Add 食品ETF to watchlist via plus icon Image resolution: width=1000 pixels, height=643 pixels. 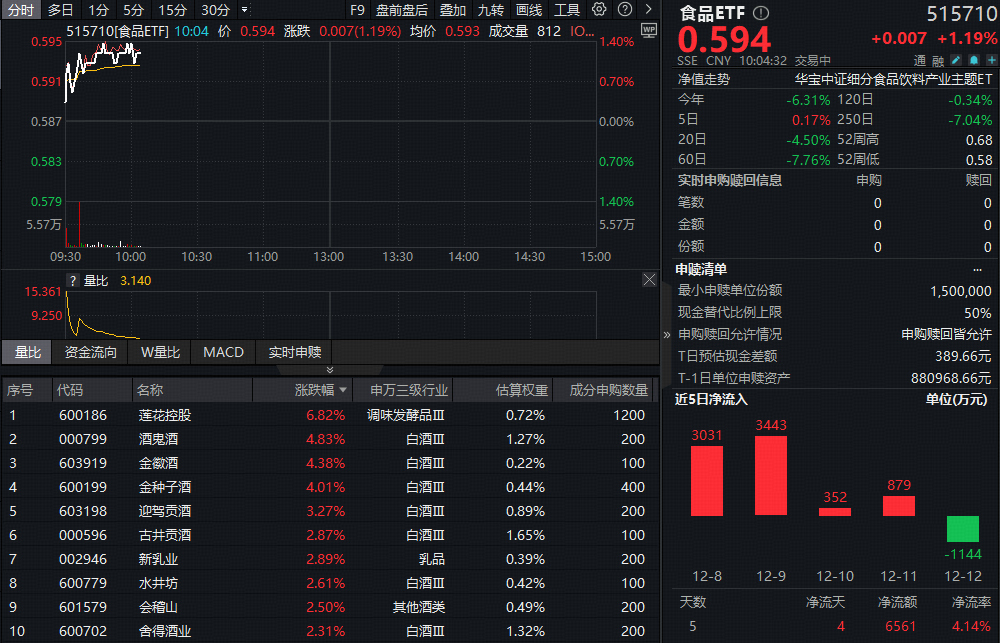tap(991, 60)
